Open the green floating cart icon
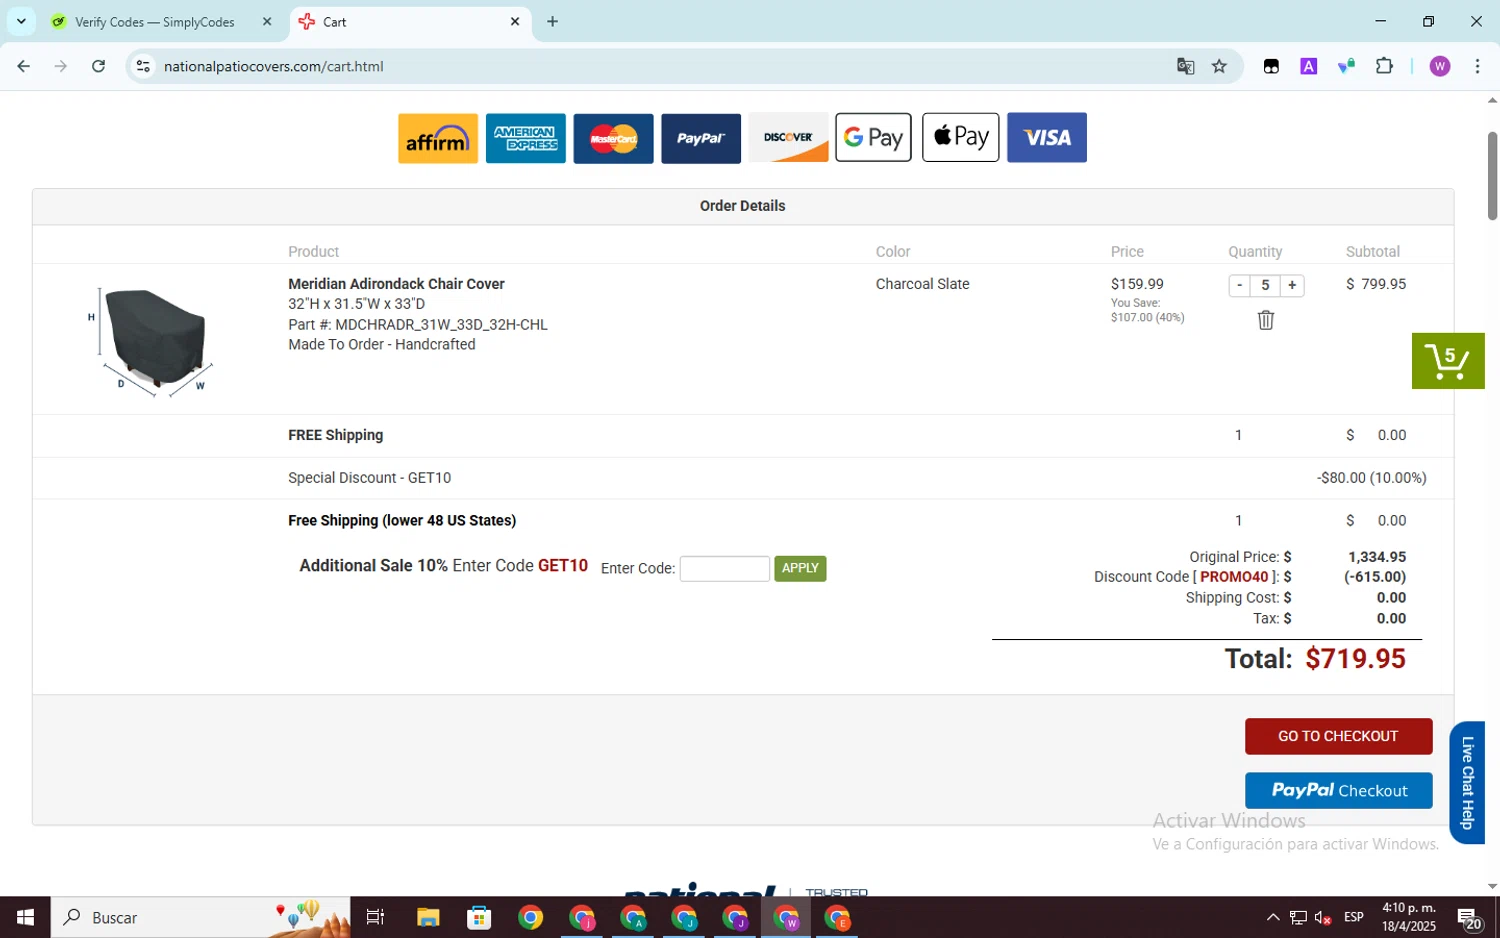 pyautogui.click(x=1448, y=361)
